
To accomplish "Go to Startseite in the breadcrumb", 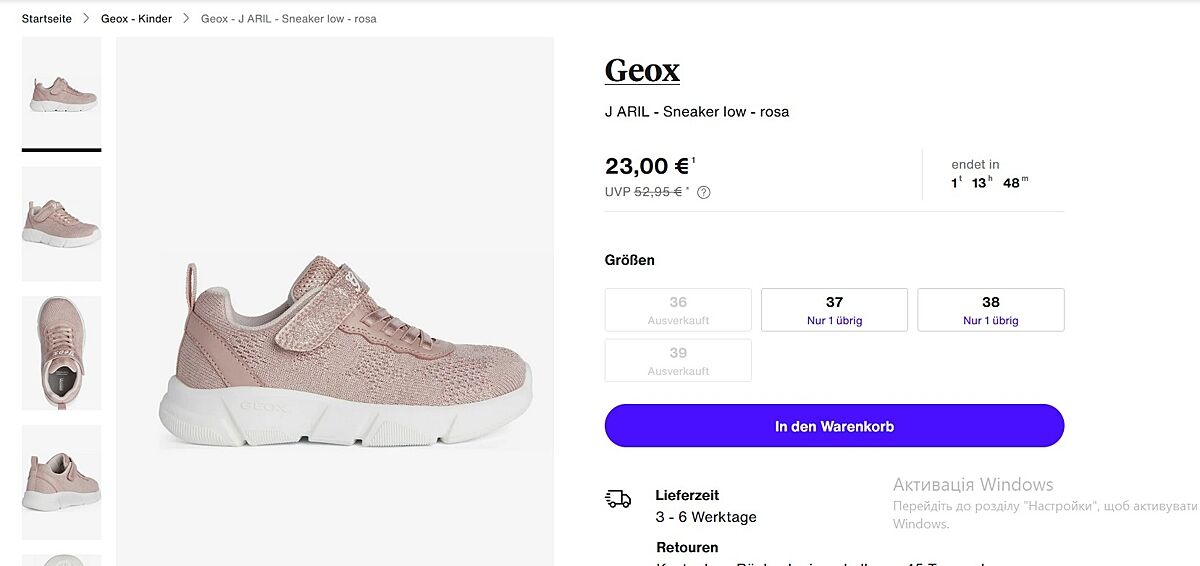I will pyautogui.click(x=47, y=19).
